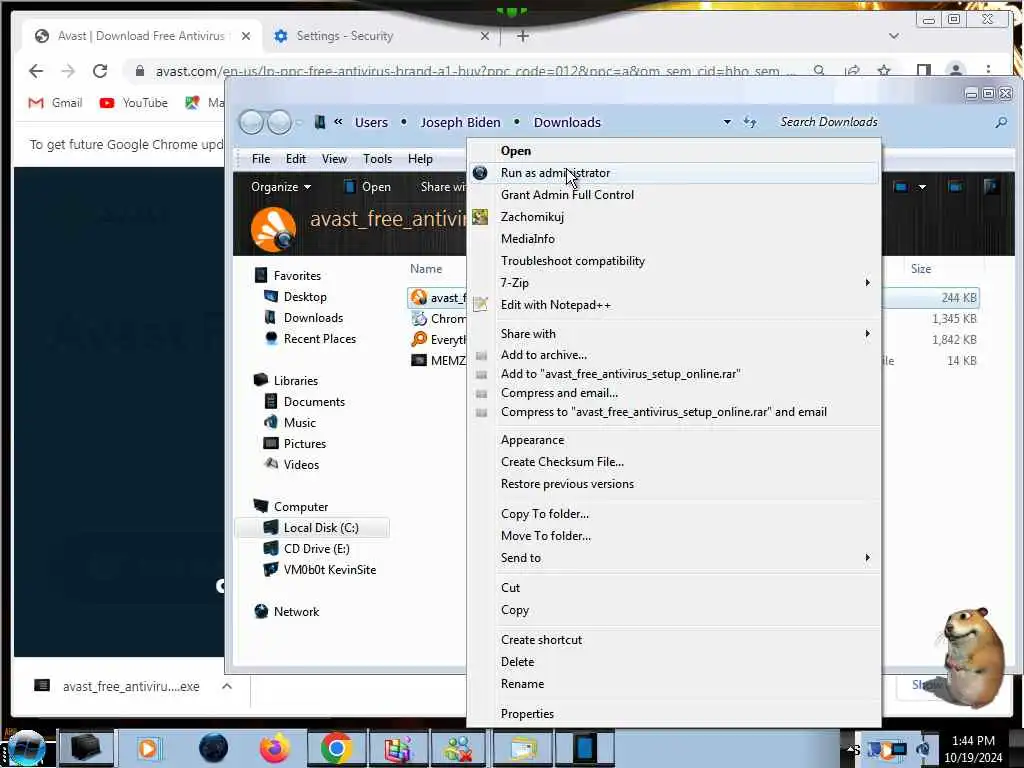This screenshot has width=1024, height=768.
Task: Click the Search Downloads field
Action: tap(882, 122)
